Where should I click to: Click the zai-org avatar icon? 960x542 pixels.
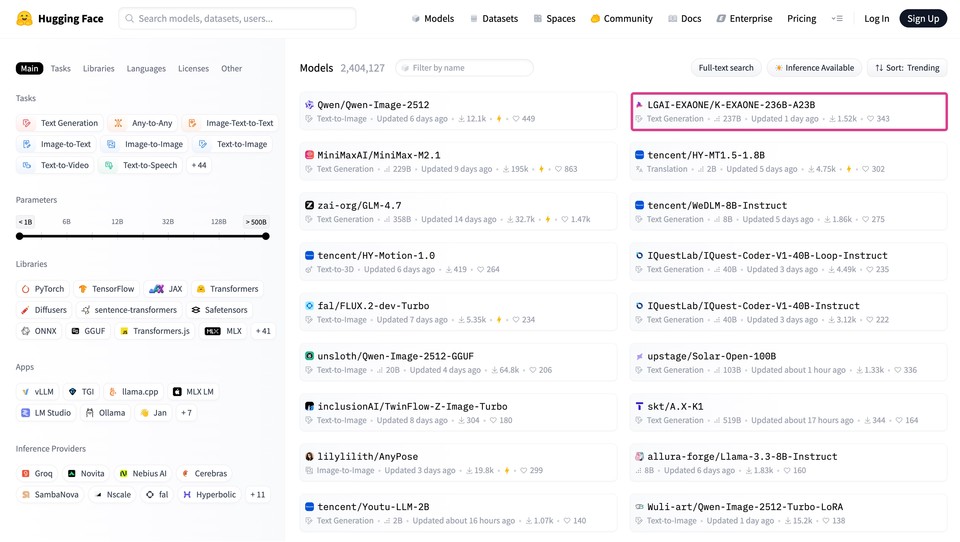[x=309, y=205]
